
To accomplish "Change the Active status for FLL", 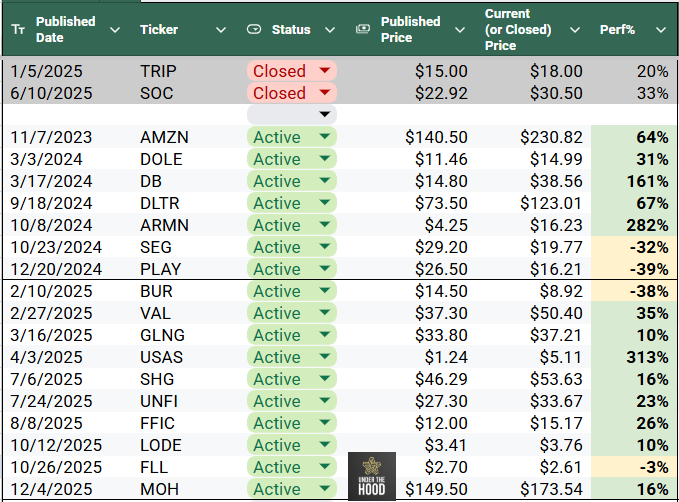I will tap(292, 467).
